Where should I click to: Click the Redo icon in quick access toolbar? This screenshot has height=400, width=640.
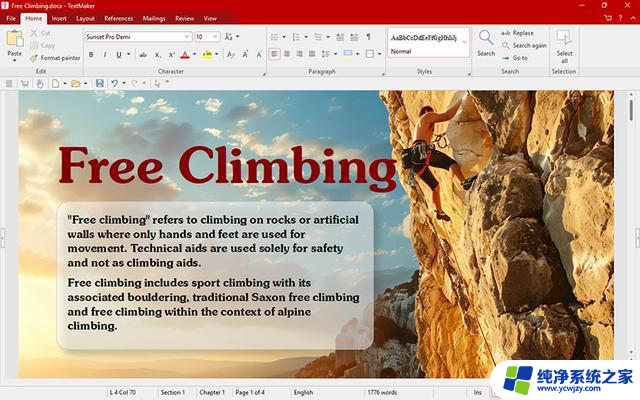134,84
